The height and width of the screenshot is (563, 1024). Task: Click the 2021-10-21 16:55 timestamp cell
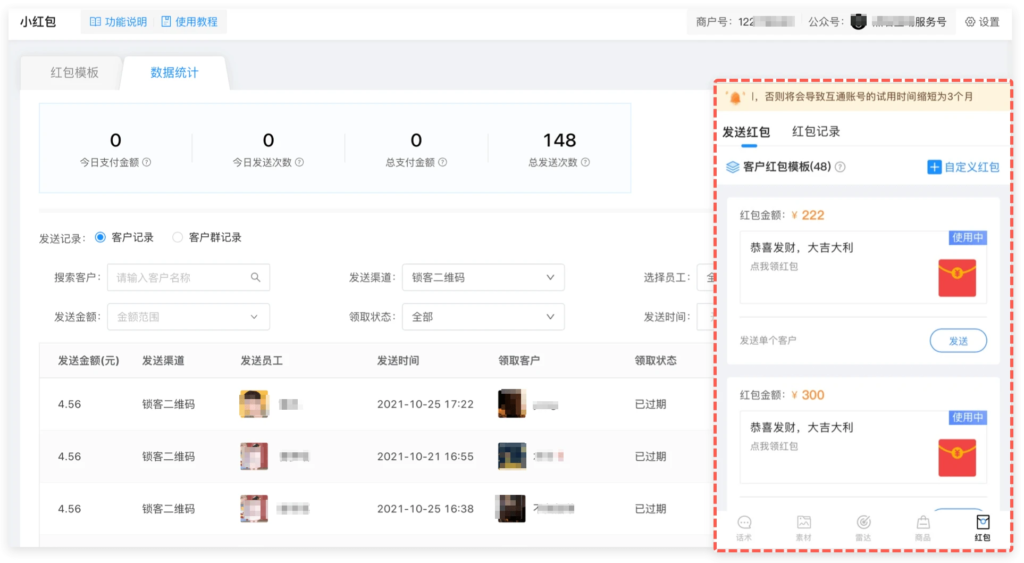click(x=425, y=457)
